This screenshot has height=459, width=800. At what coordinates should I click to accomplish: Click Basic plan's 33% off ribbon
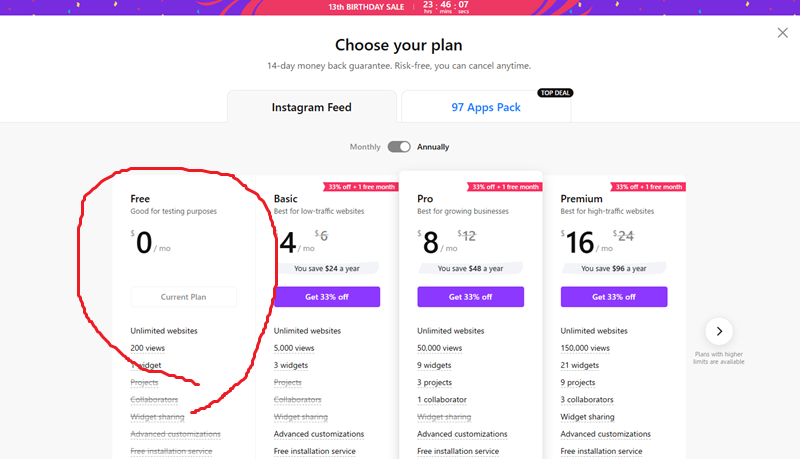(x=361, y=187)
